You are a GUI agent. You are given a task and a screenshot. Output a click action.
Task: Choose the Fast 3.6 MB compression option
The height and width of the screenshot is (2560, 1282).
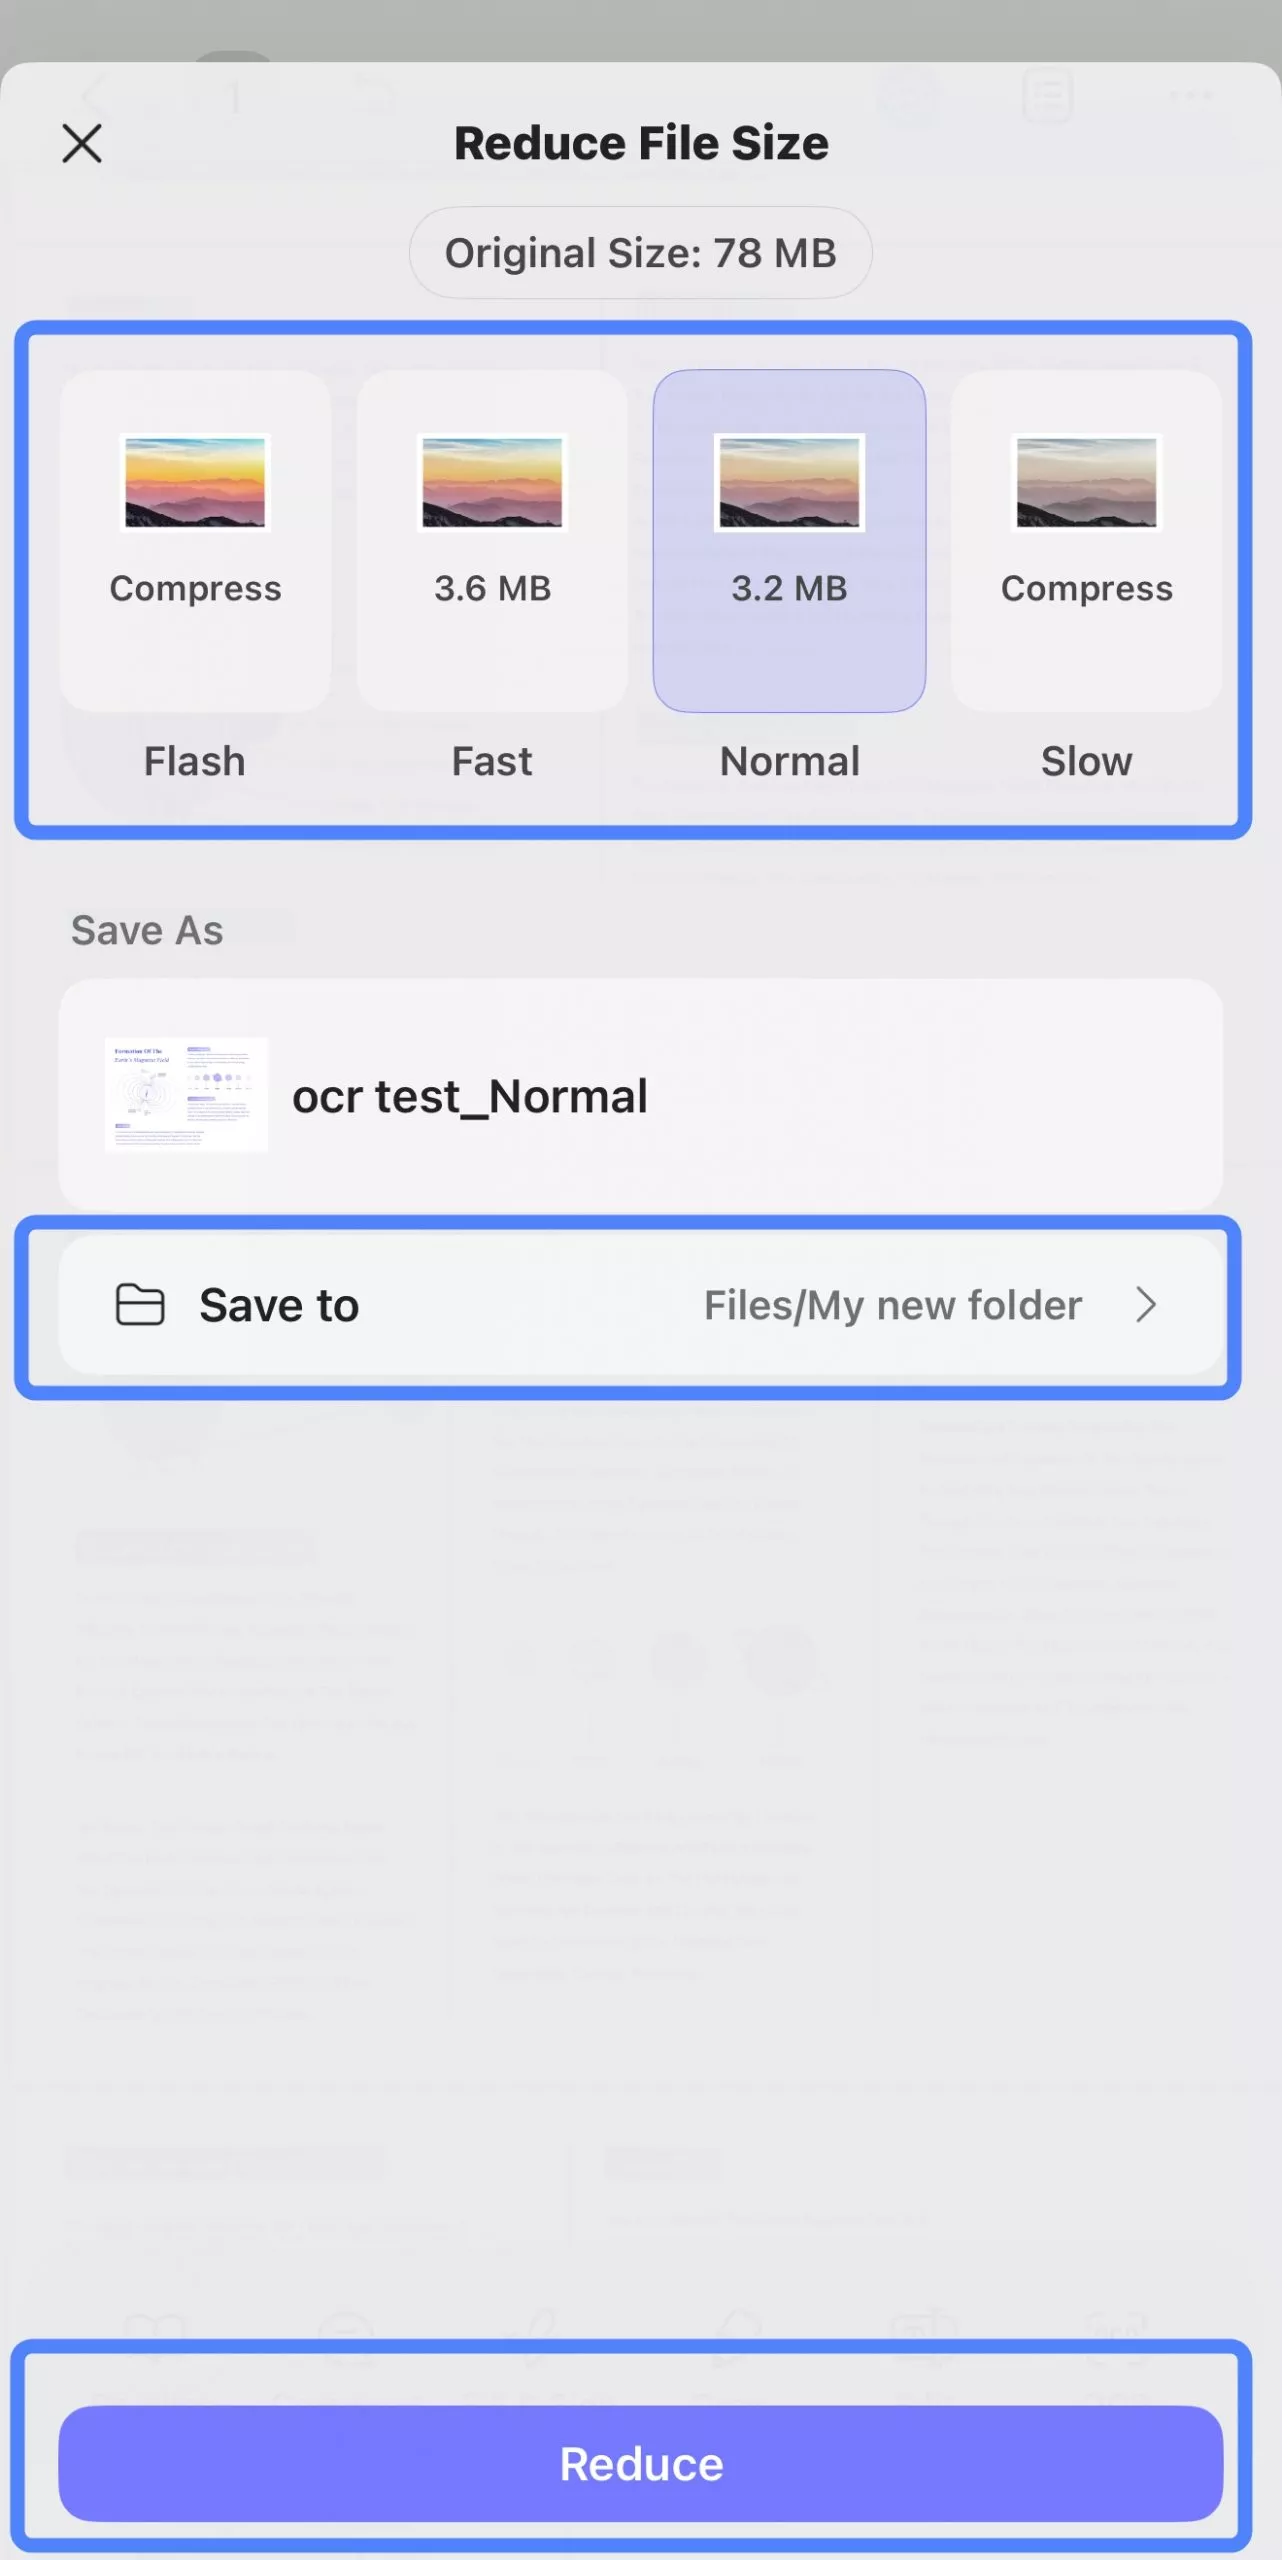coord(491,540)
